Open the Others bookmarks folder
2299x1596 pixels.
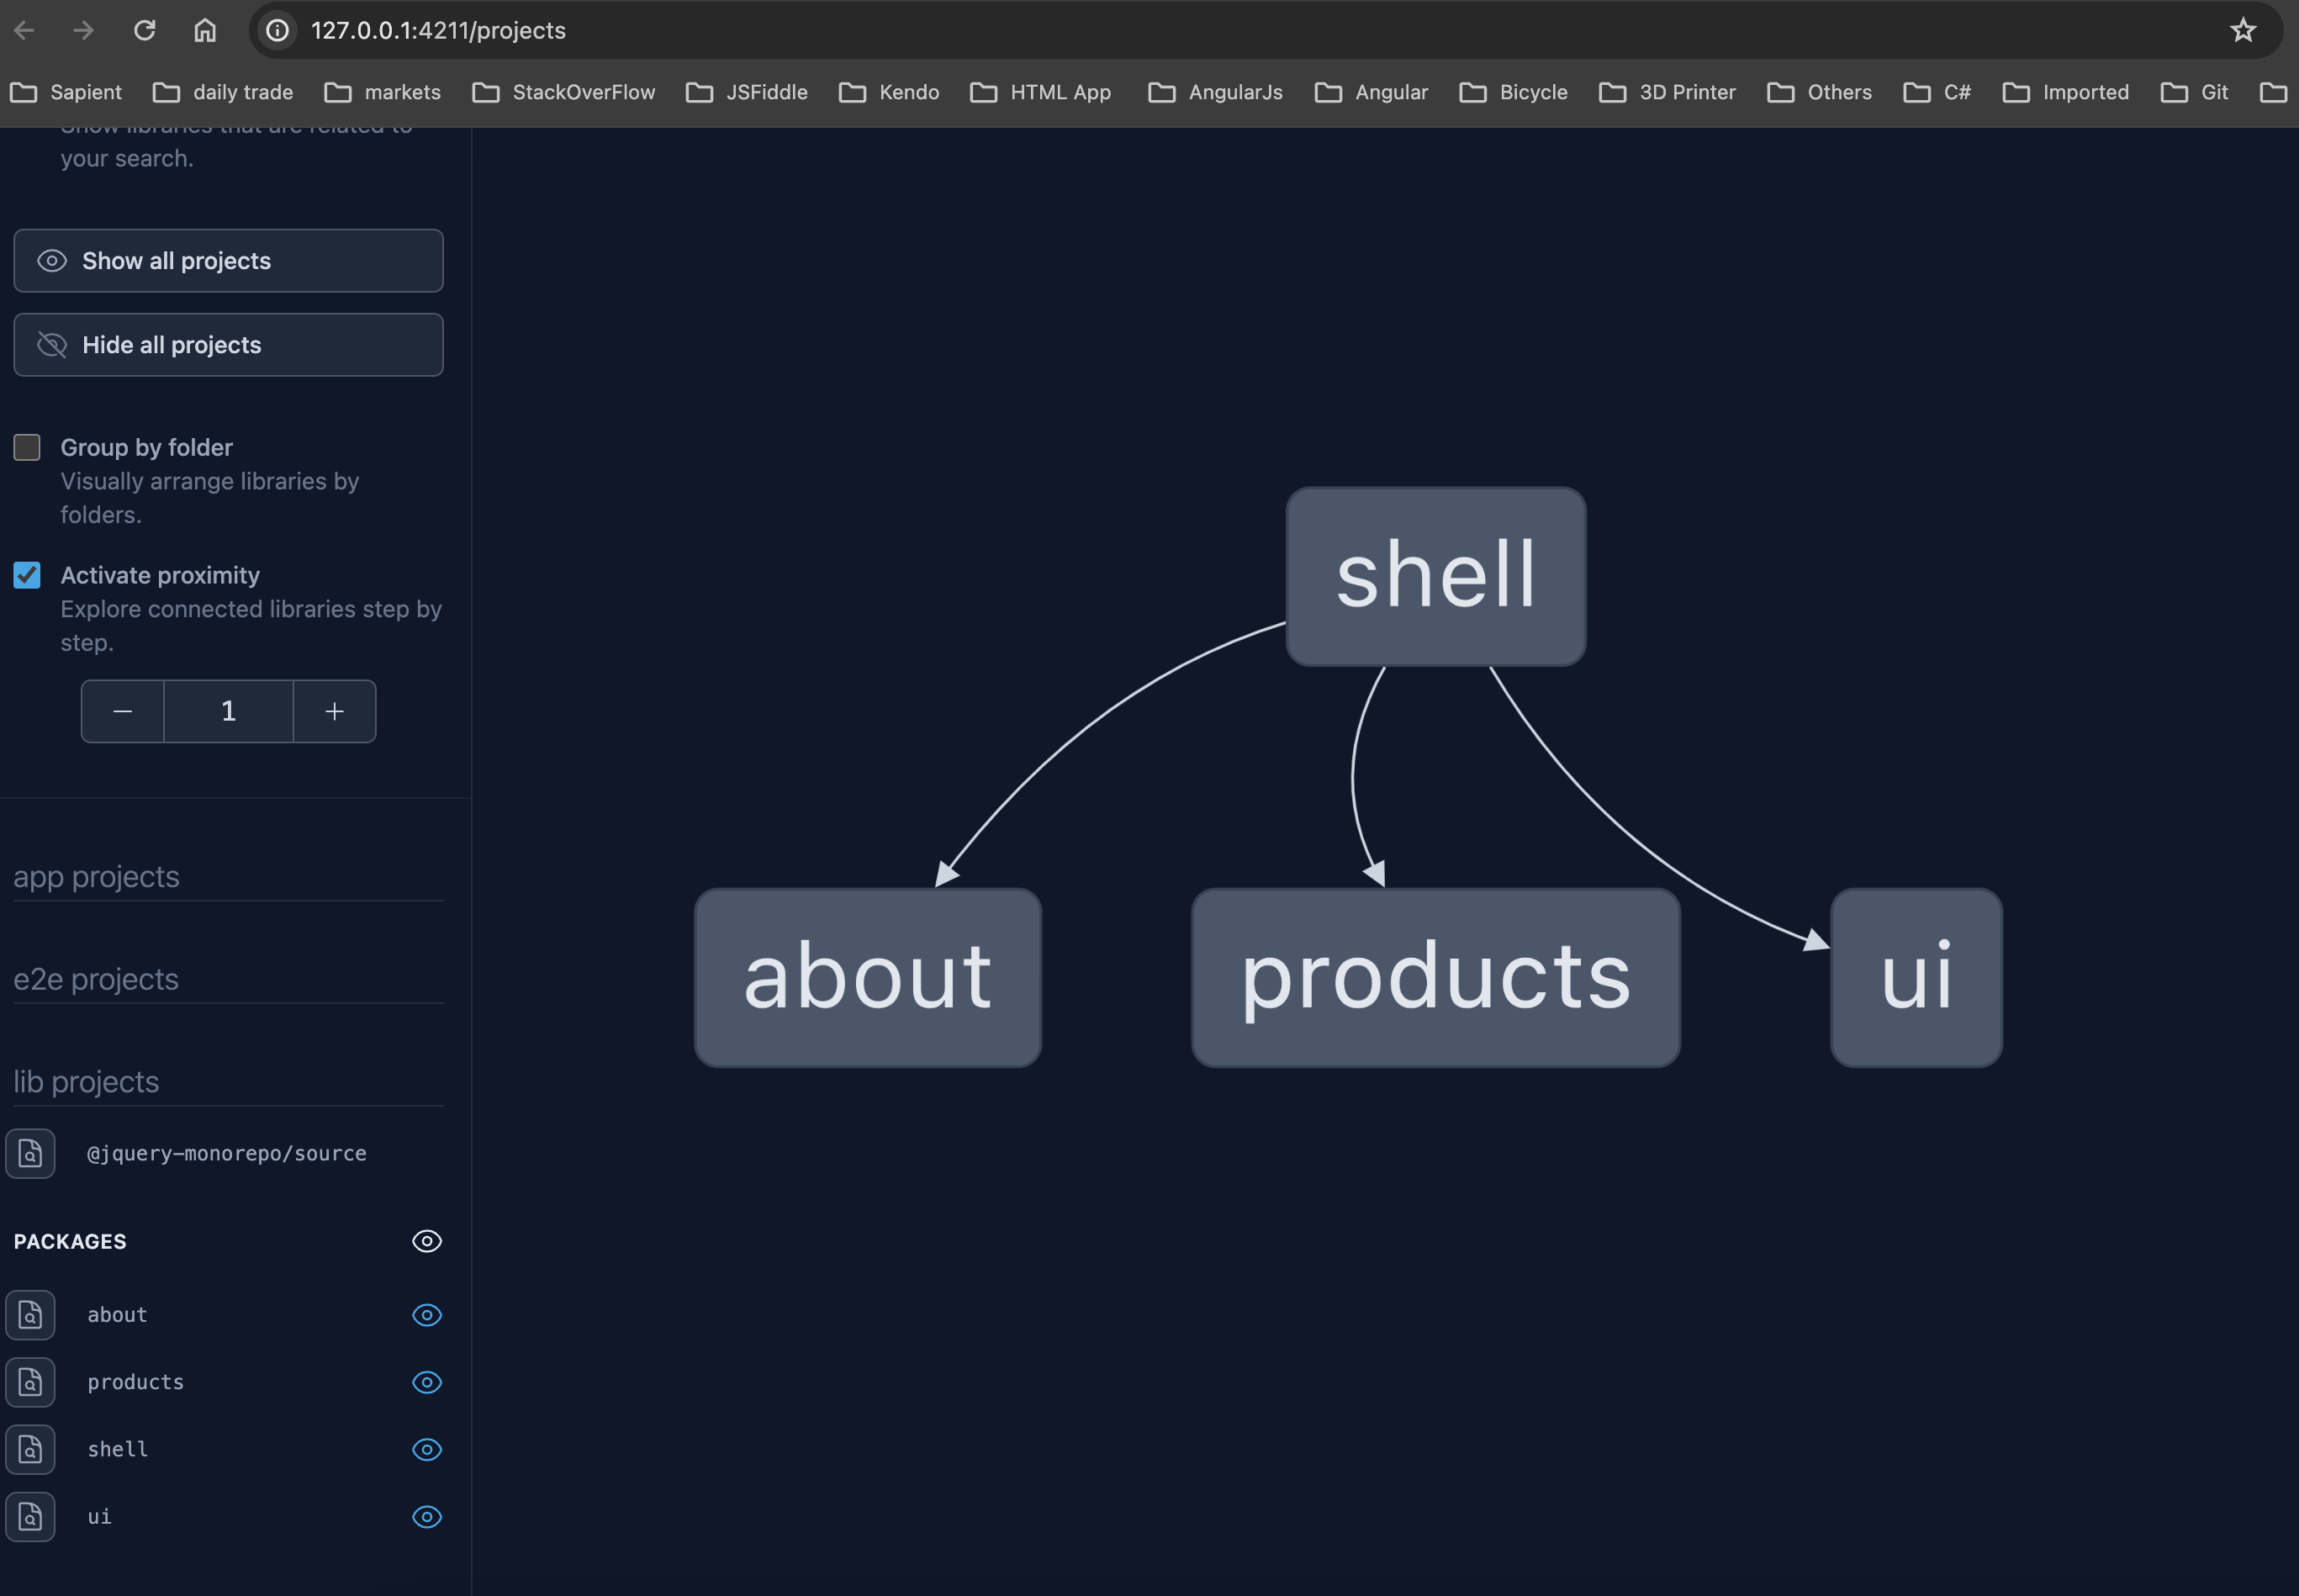click(x=1820, y=92)
